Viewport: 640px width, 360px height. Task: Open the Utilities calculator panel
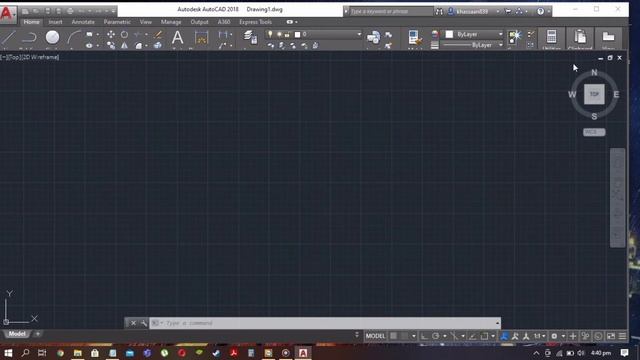551,38
